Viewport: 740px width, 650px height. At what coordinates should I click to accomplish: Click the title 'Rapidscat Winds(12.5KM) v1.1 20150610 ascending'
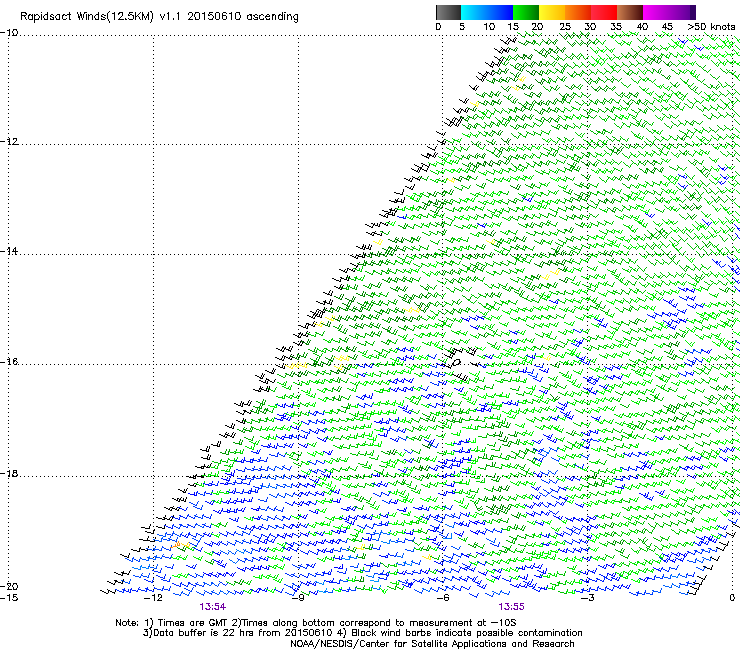[x=160, y=17]
